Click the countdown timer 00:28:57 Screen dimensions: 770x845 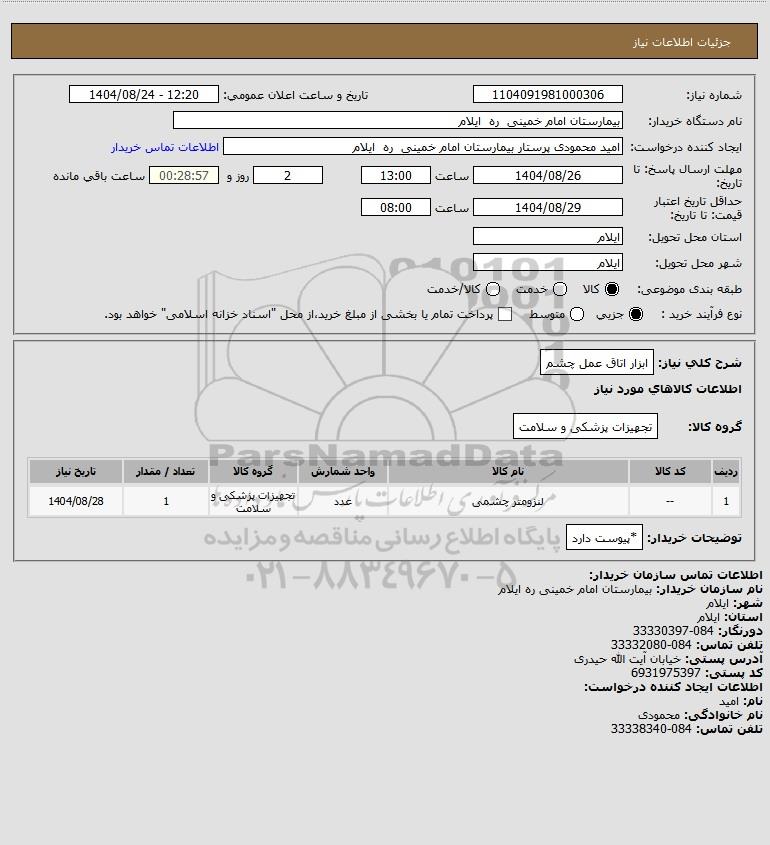[x=184, y=175]
